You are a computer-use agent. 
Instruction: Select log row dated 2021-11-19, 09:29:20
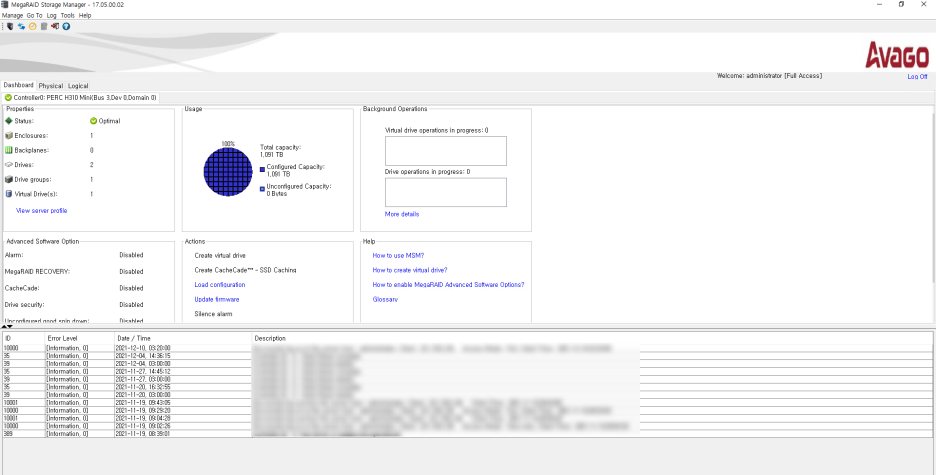coord(468,411)
